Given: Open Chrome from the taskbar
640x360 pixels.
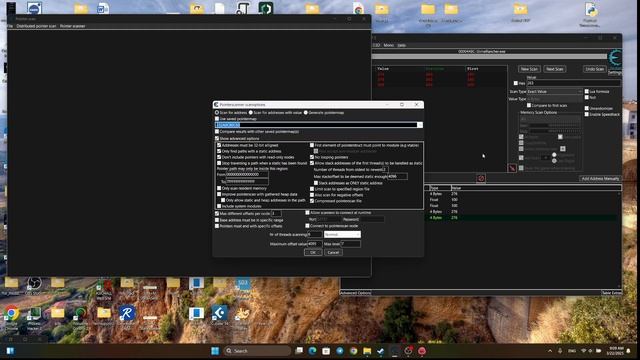Looking at the screenshot, I should click(x=353, y=351).
